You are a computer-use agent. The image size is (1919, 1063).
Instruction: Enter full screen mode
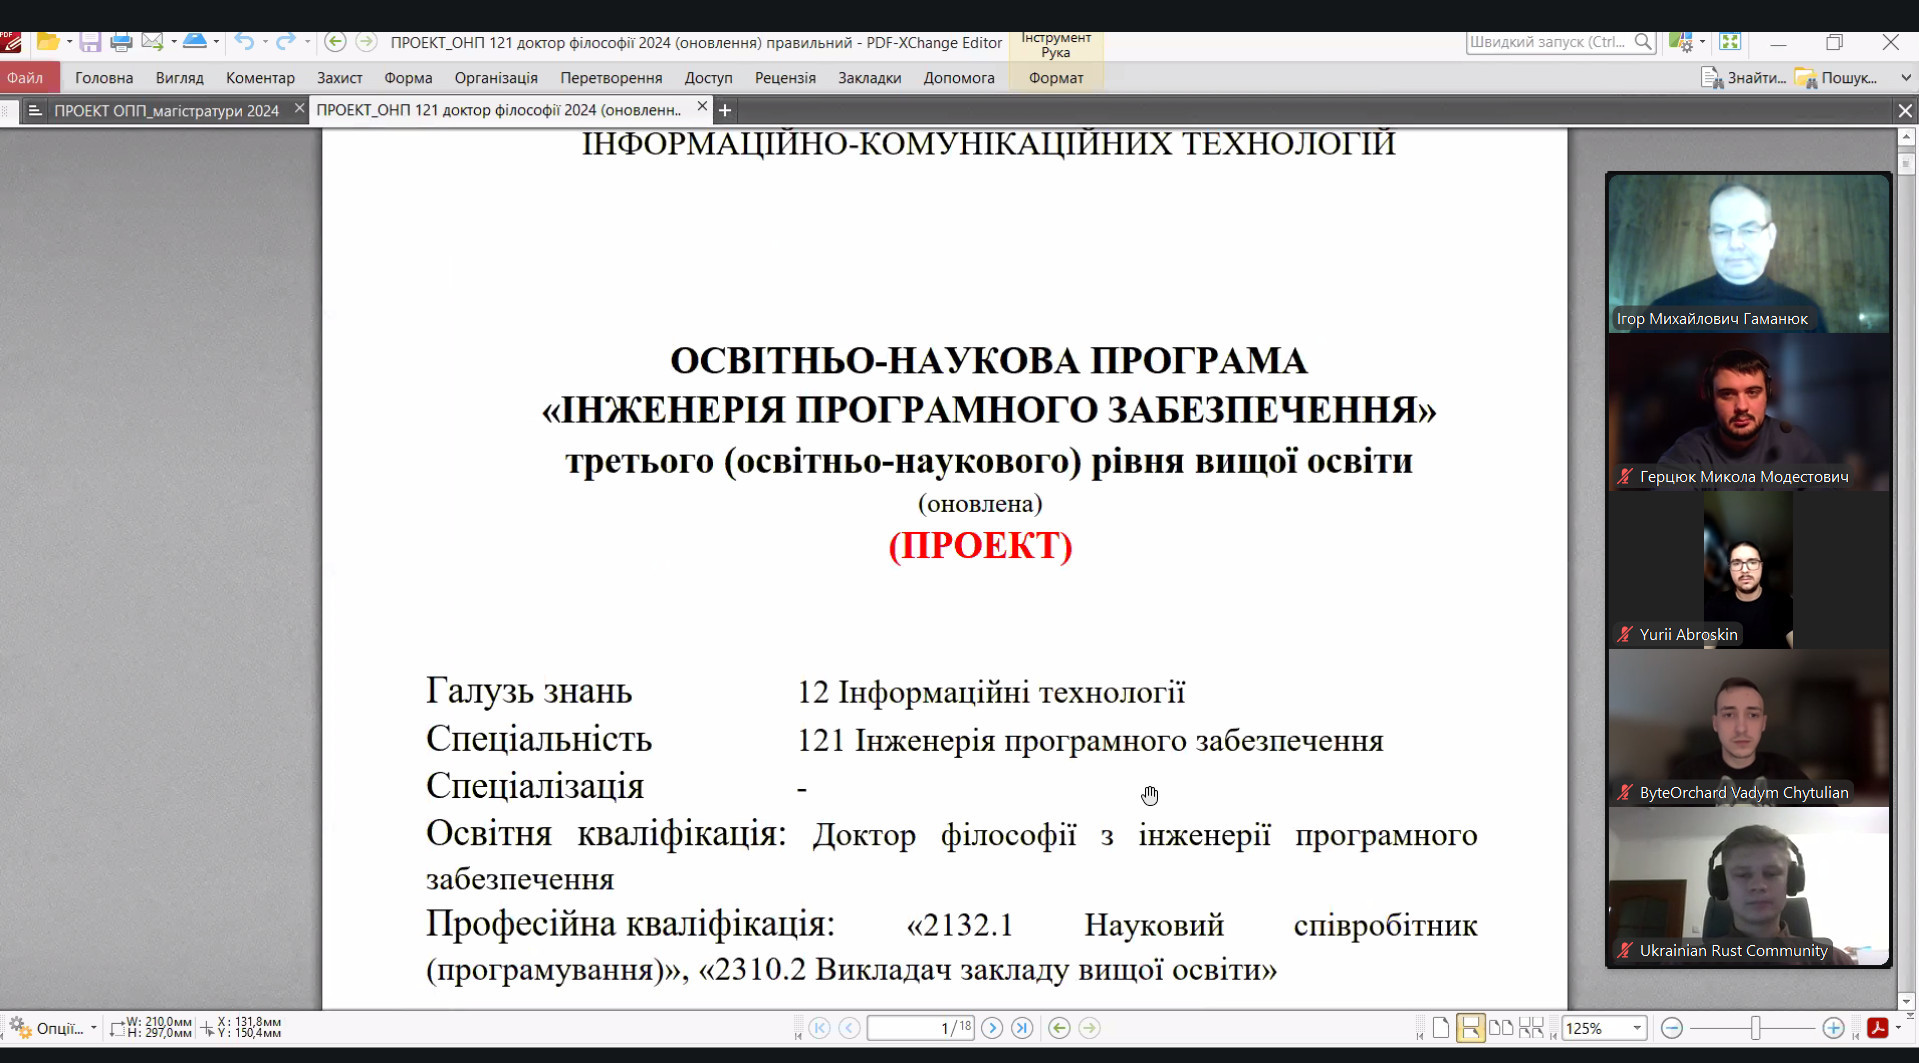[x=1730, y=42]
